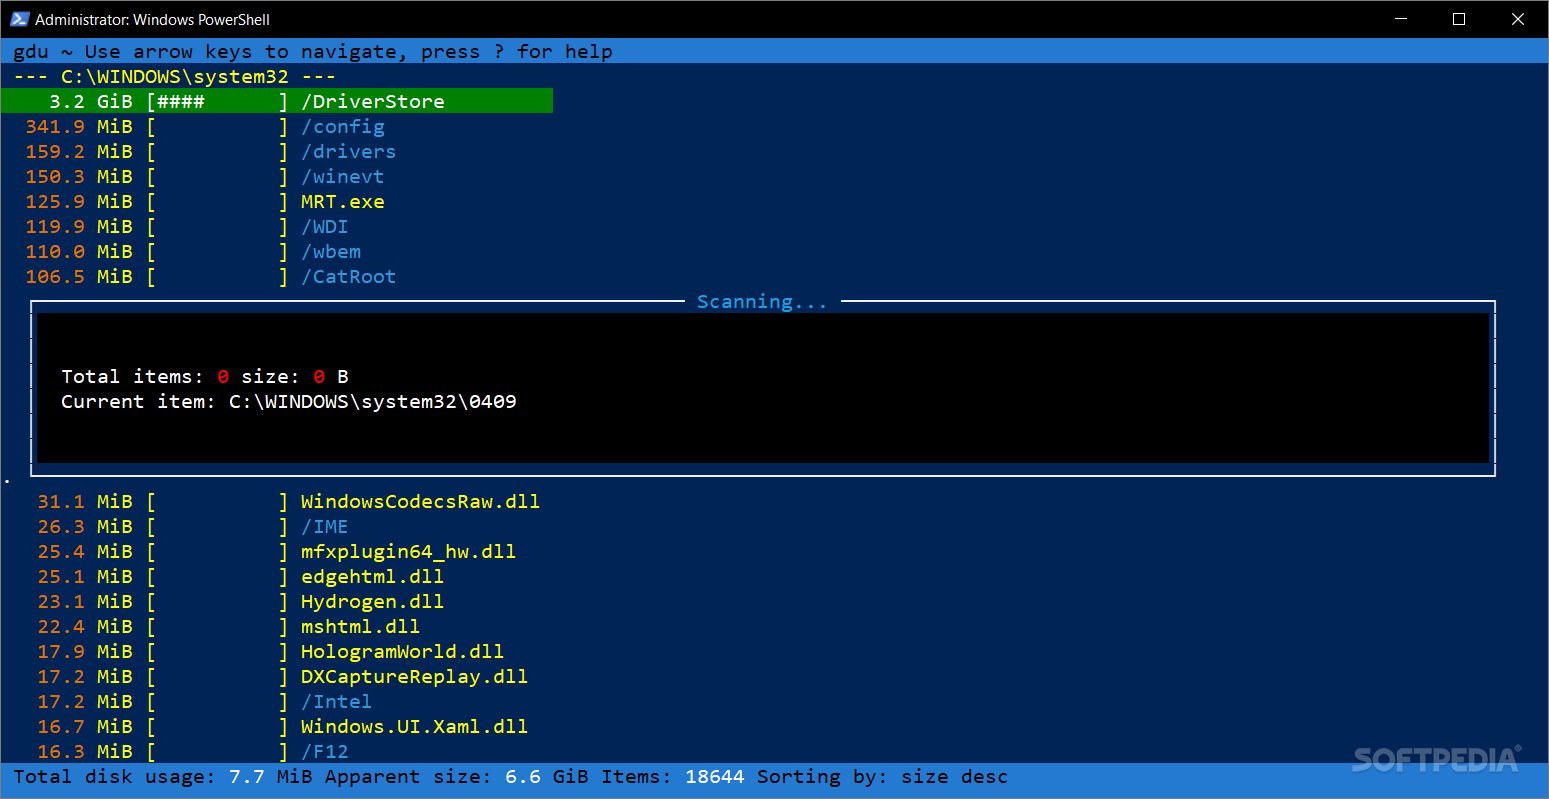
Task: Click the 16.3 MiB size value
Action: [x=85, y=751]
